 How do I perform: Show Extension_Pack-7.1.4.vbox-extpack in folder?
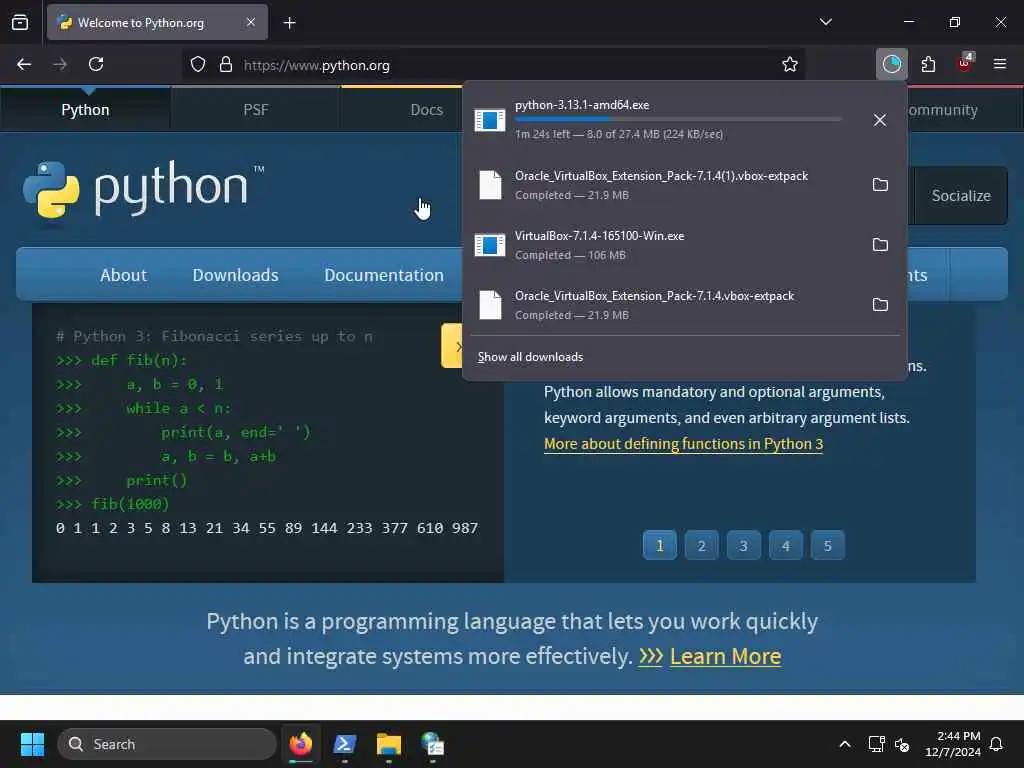pyautogui.click(x=880, y=305)
